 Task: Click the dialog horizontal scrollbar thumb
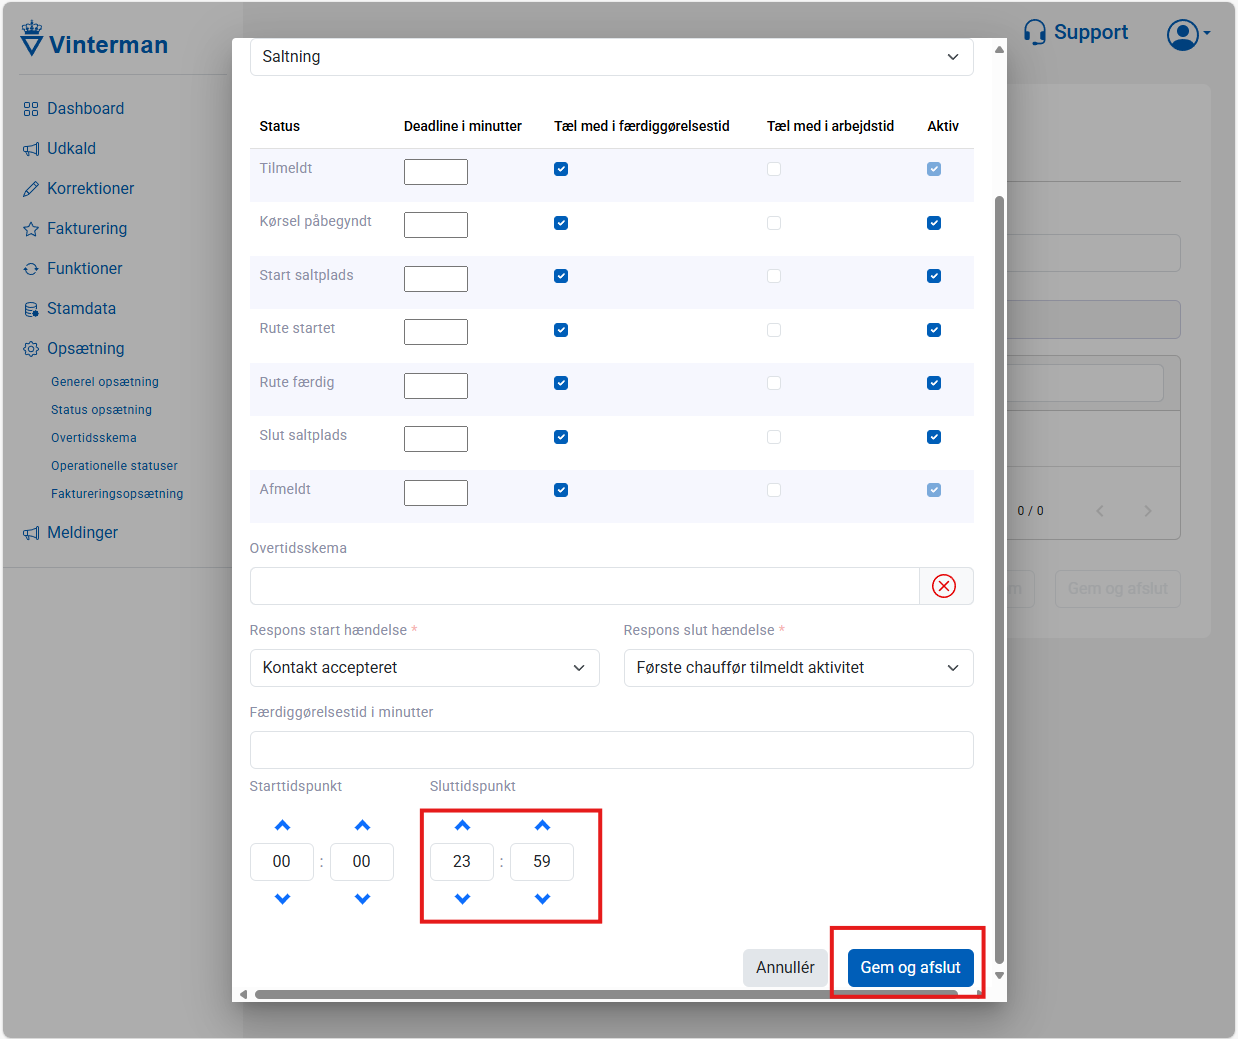pyautogui.click(x=606, y=994)
